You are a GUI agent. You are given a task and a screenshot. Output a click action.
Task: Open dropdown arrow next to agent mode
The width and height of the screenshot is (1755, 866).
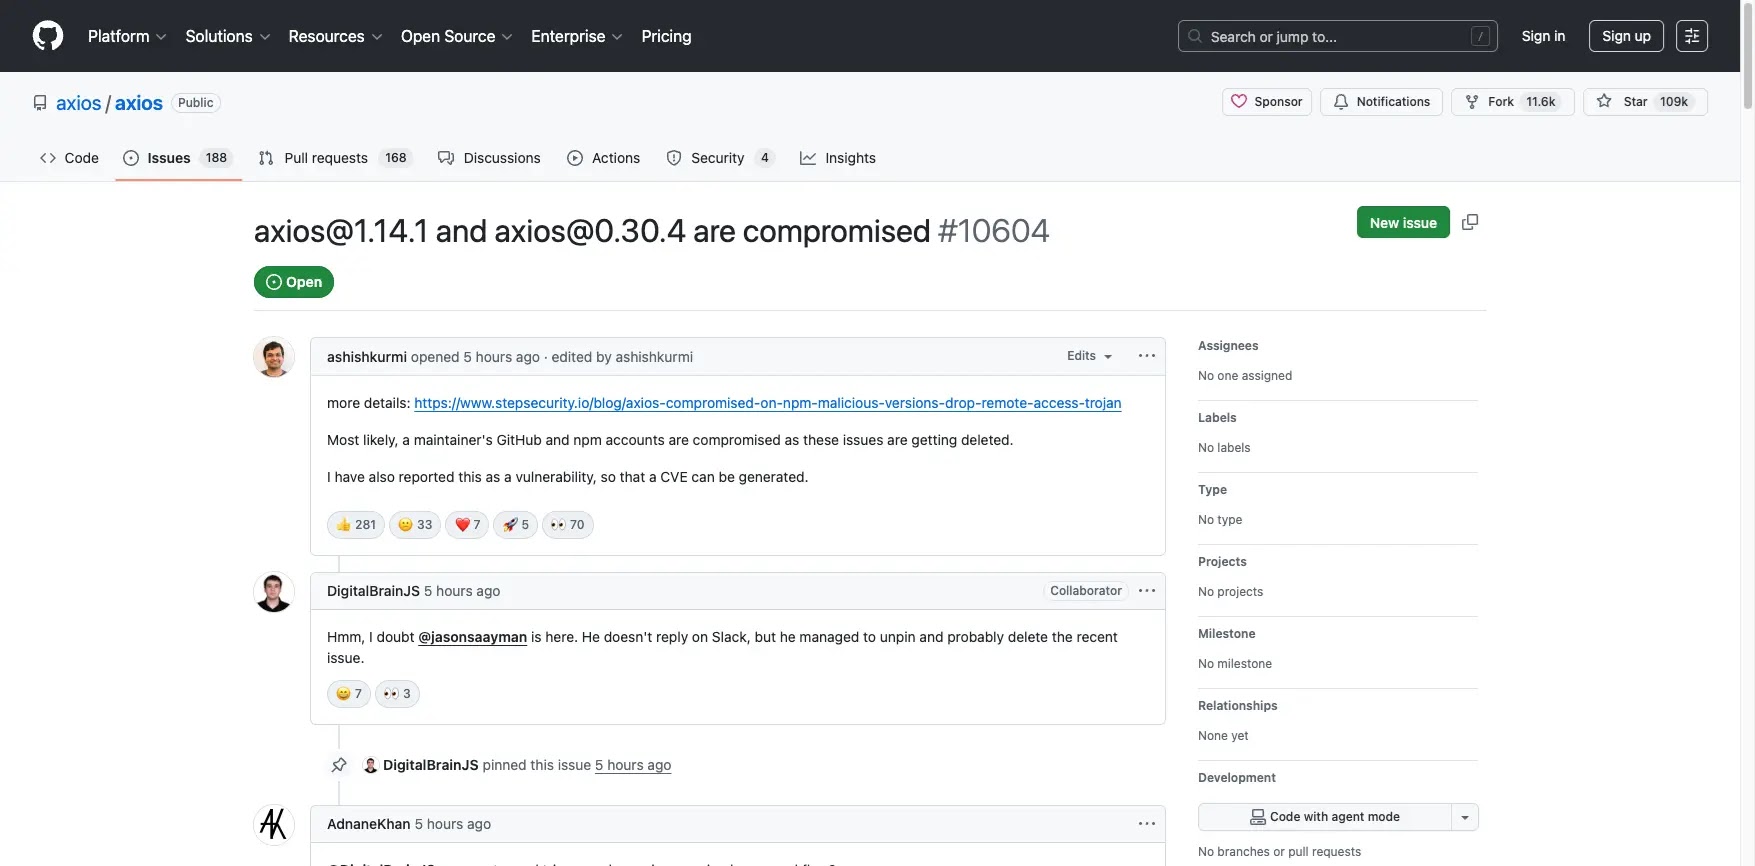tap(1464, 817)
